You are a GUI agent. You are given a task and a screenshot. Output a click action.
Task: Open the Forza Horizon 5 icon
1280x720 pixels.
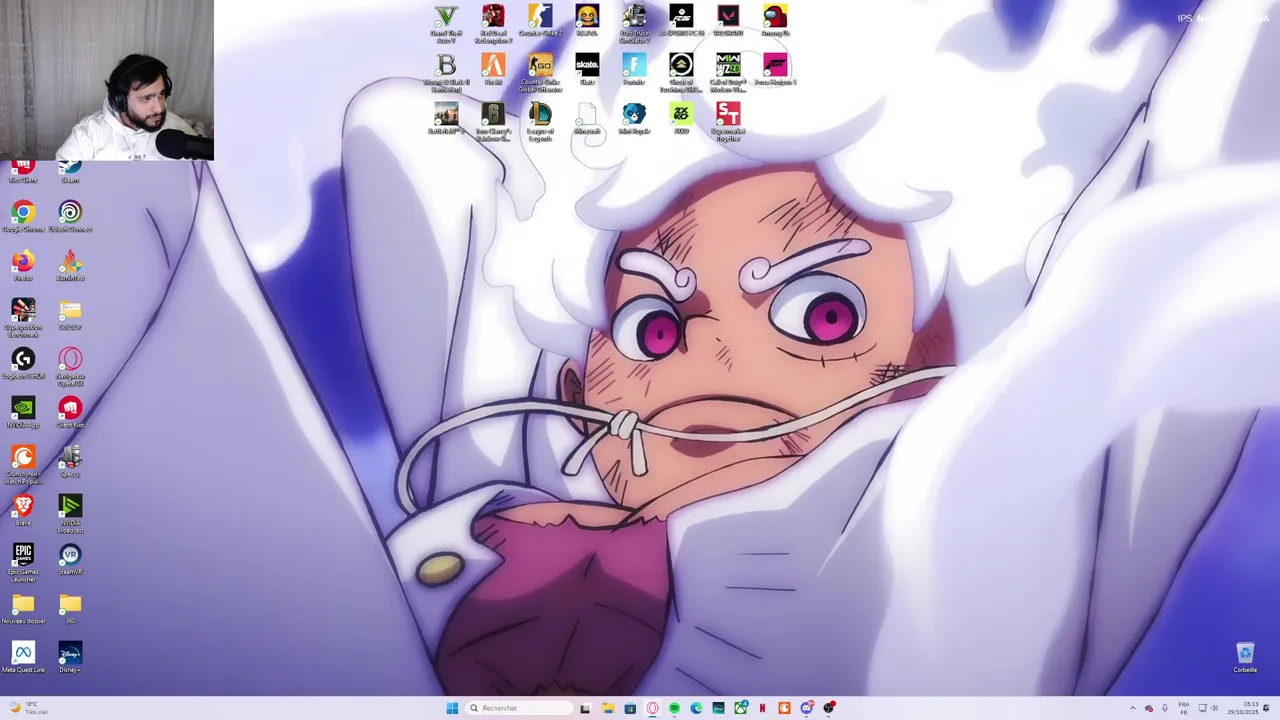[x=775, y=70]
